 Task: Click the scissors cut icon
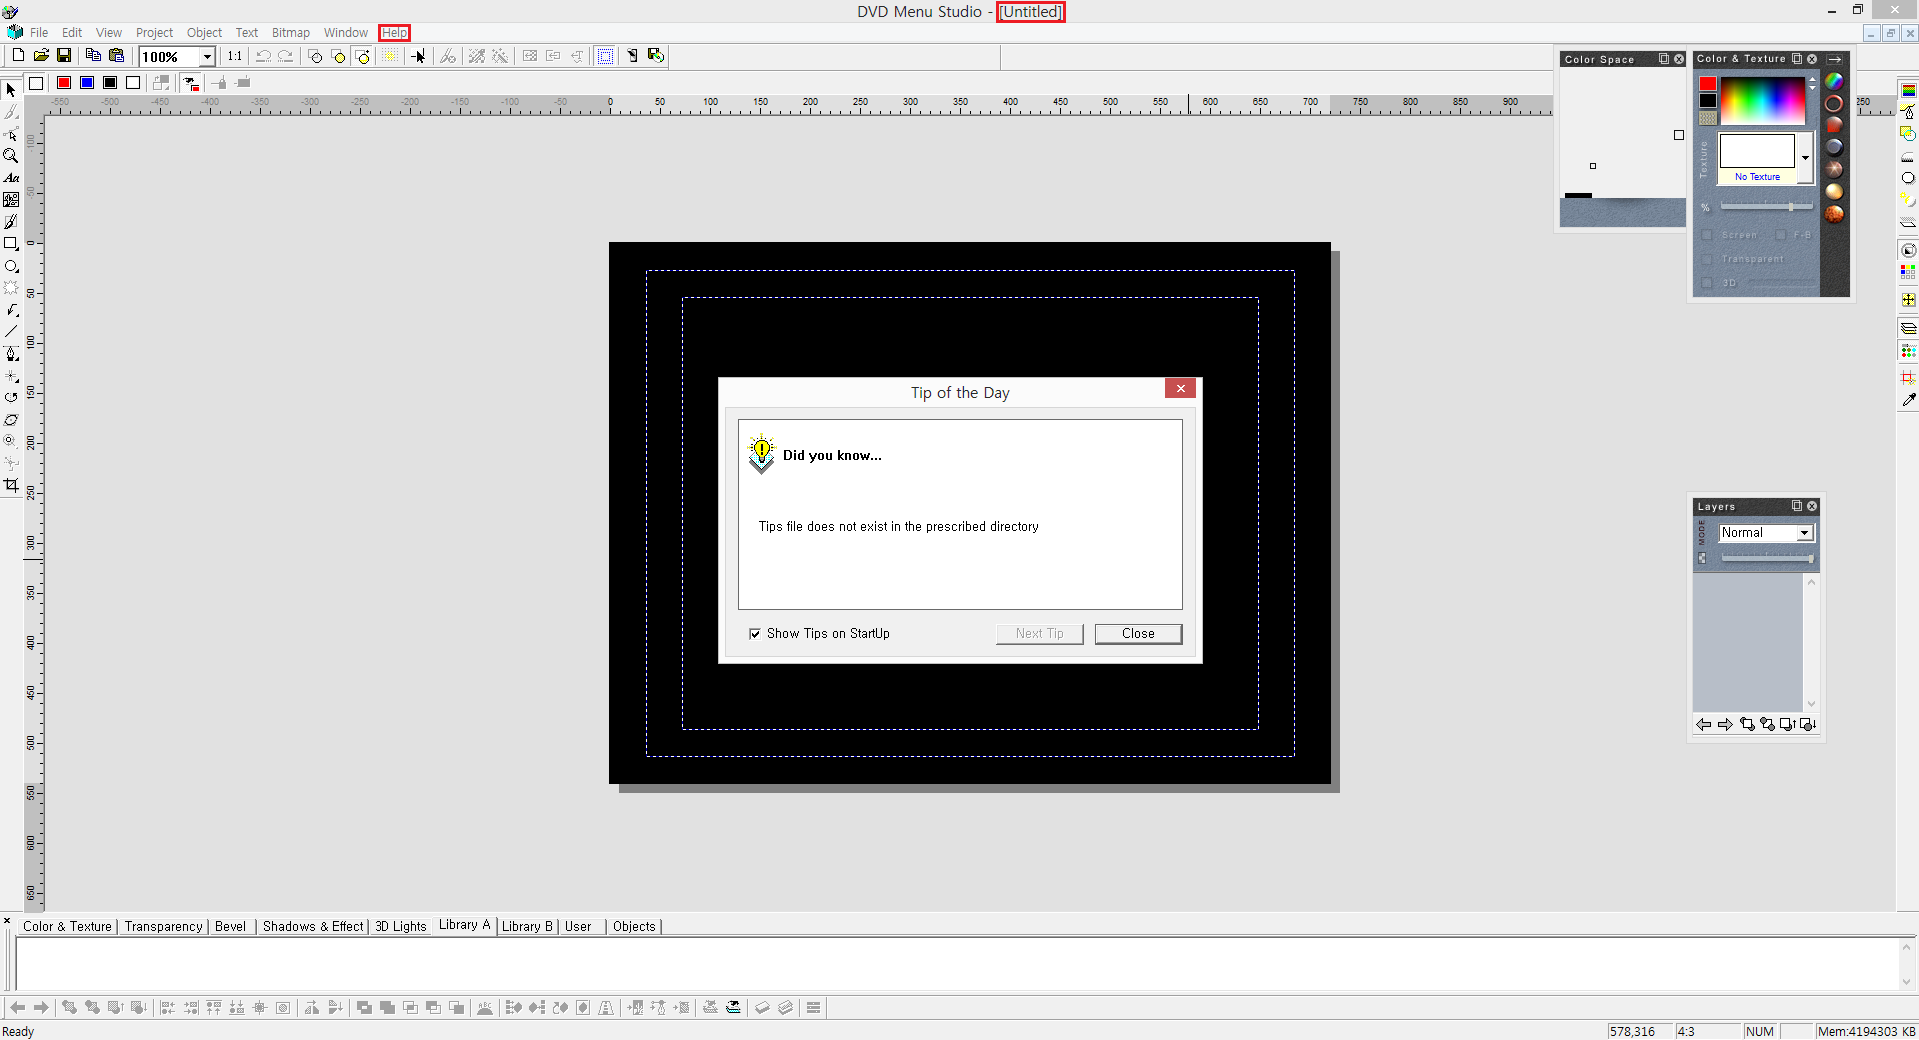(448, 56)
